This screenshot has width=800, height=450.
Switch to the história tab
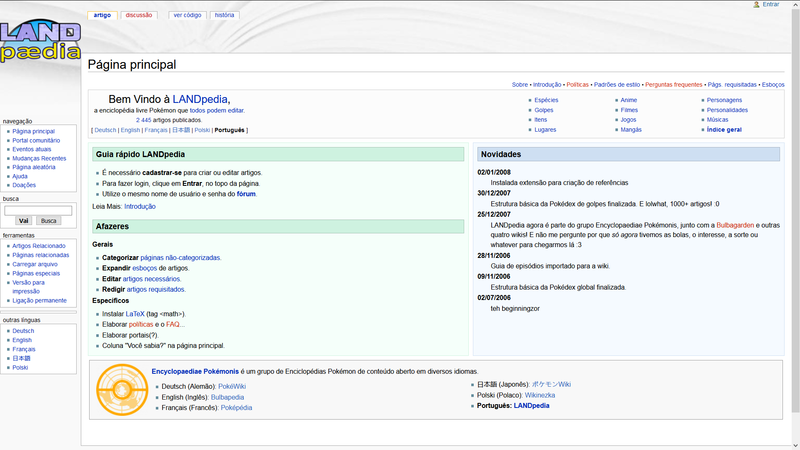(224, 15)
